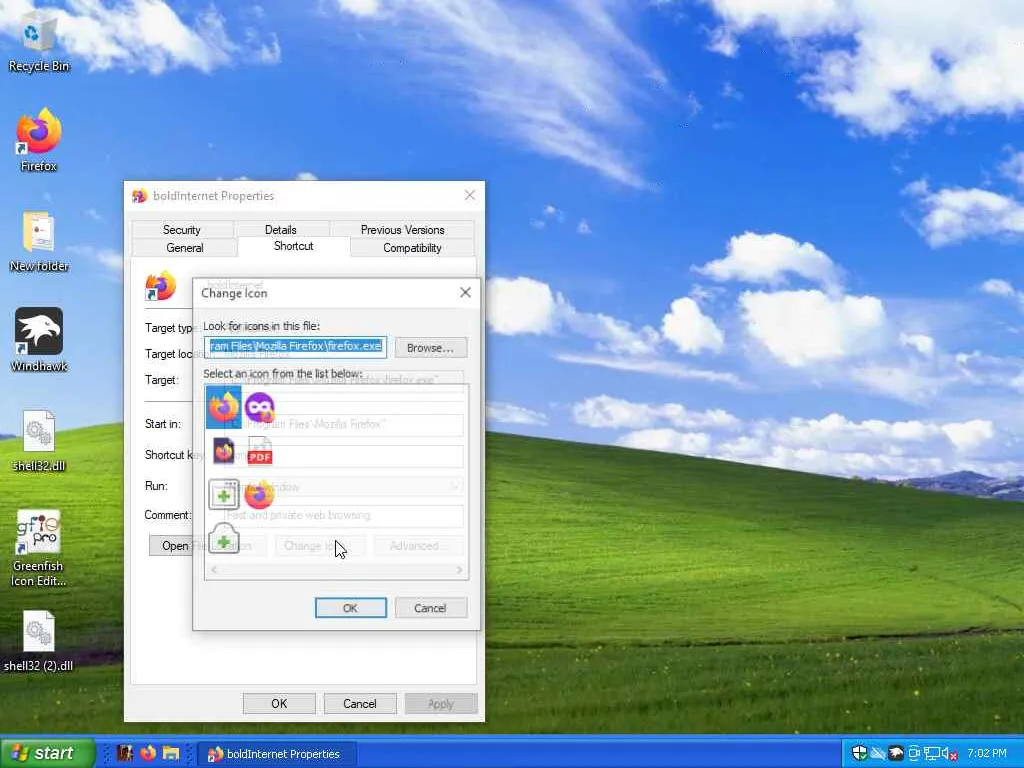Screen dimensions: 1024x768
Task: Click muted volume speaker tray icon
Action: click(x=950, y=754)
